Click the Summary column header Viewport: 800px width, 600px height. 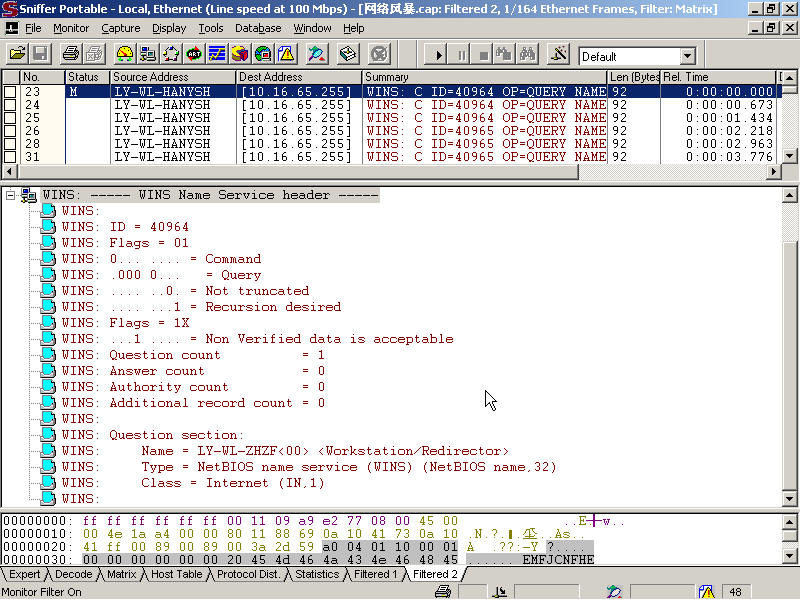(x=484, y=77)
